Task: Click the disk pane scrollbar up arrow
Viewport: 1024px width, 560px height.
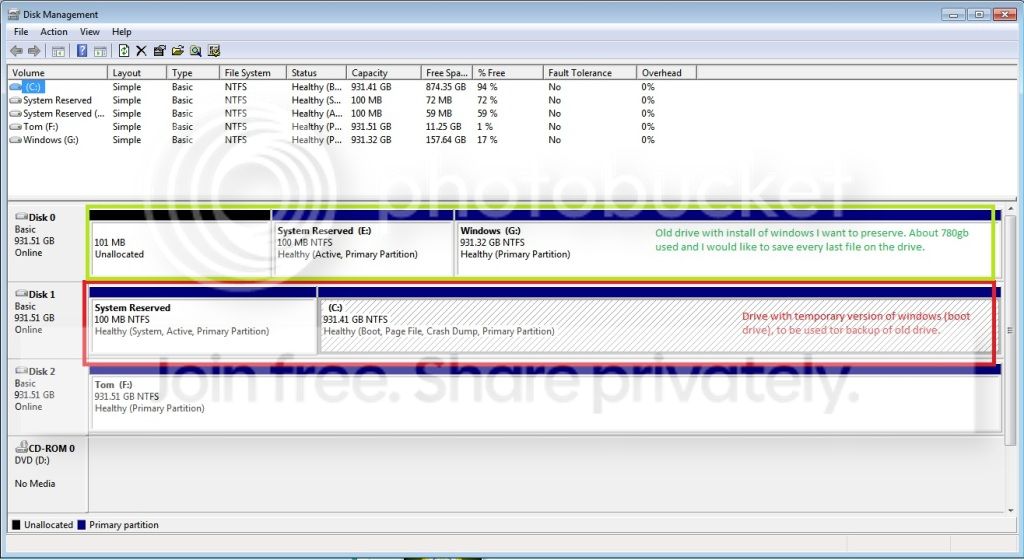Action: pyautogui.click(x=1010, y=210)
